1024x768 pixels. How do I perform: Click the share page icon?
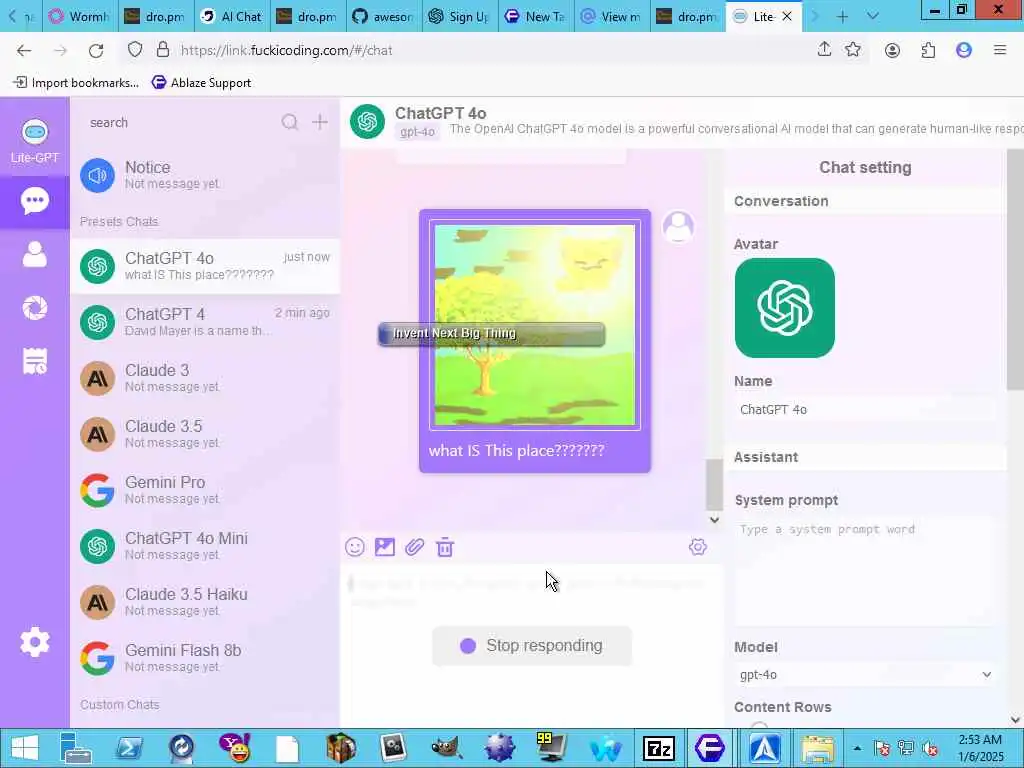824,50
